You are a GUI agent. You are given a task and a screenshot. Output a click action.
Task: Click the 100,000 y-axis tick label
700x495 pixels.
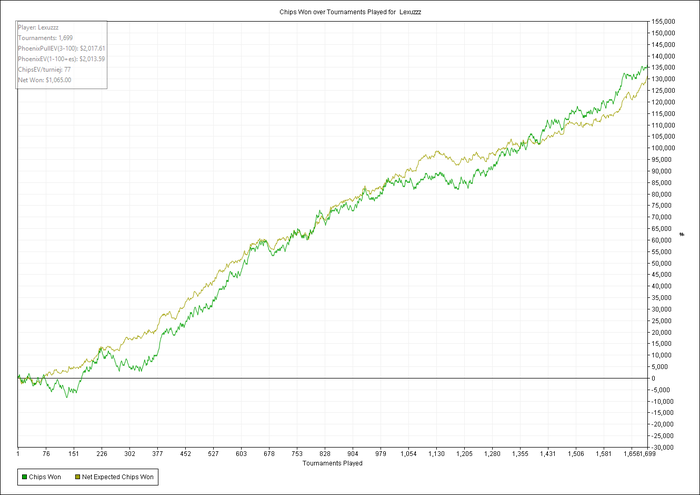pyautogui.click(x=663, y=148)
